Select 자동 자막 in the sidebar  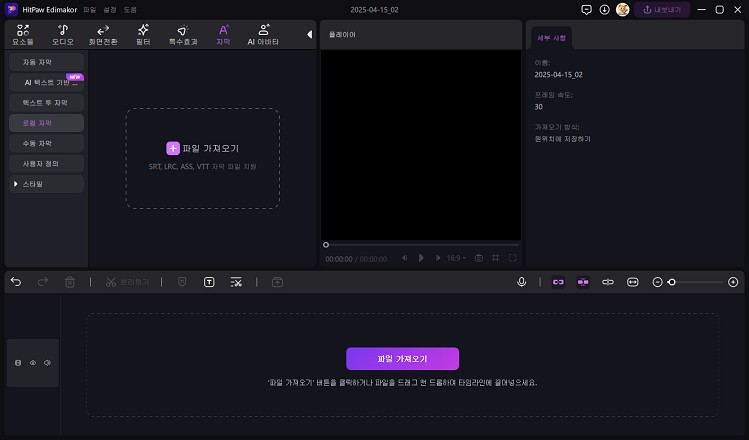(x=46, y=62)
